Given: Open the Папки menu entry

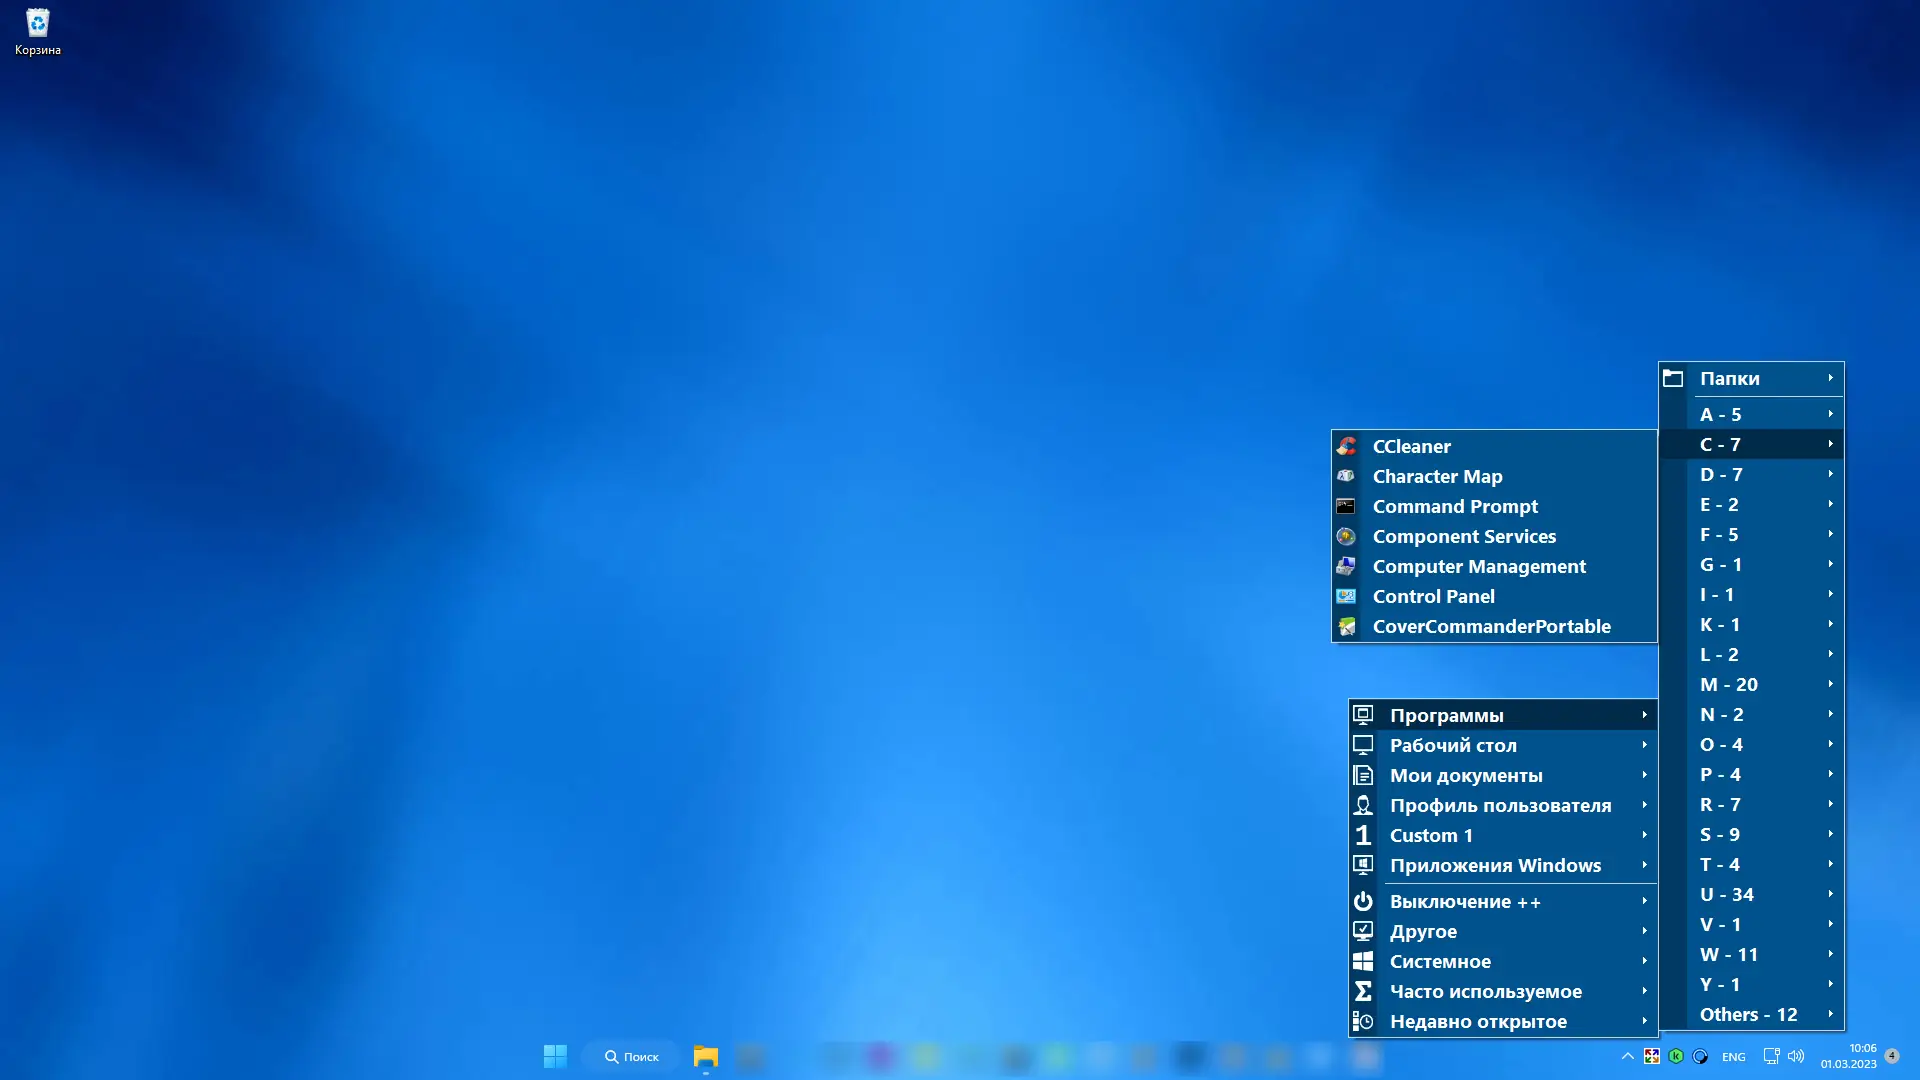Looking at the screenshot, I should [x=1728, y=378].
